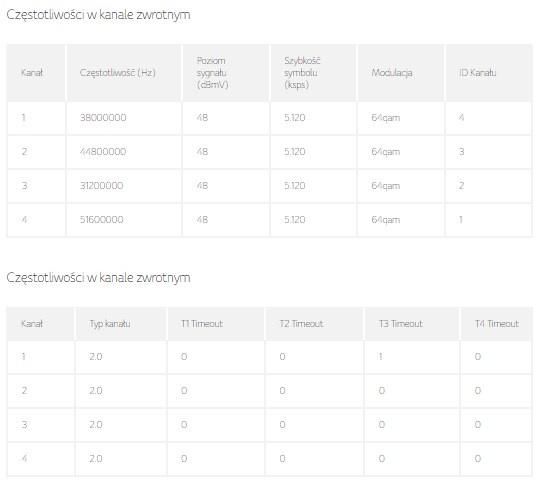Click the ID Kanału column header
The height and width of the screenshot is (501, 540).
[x=477, y=73]
